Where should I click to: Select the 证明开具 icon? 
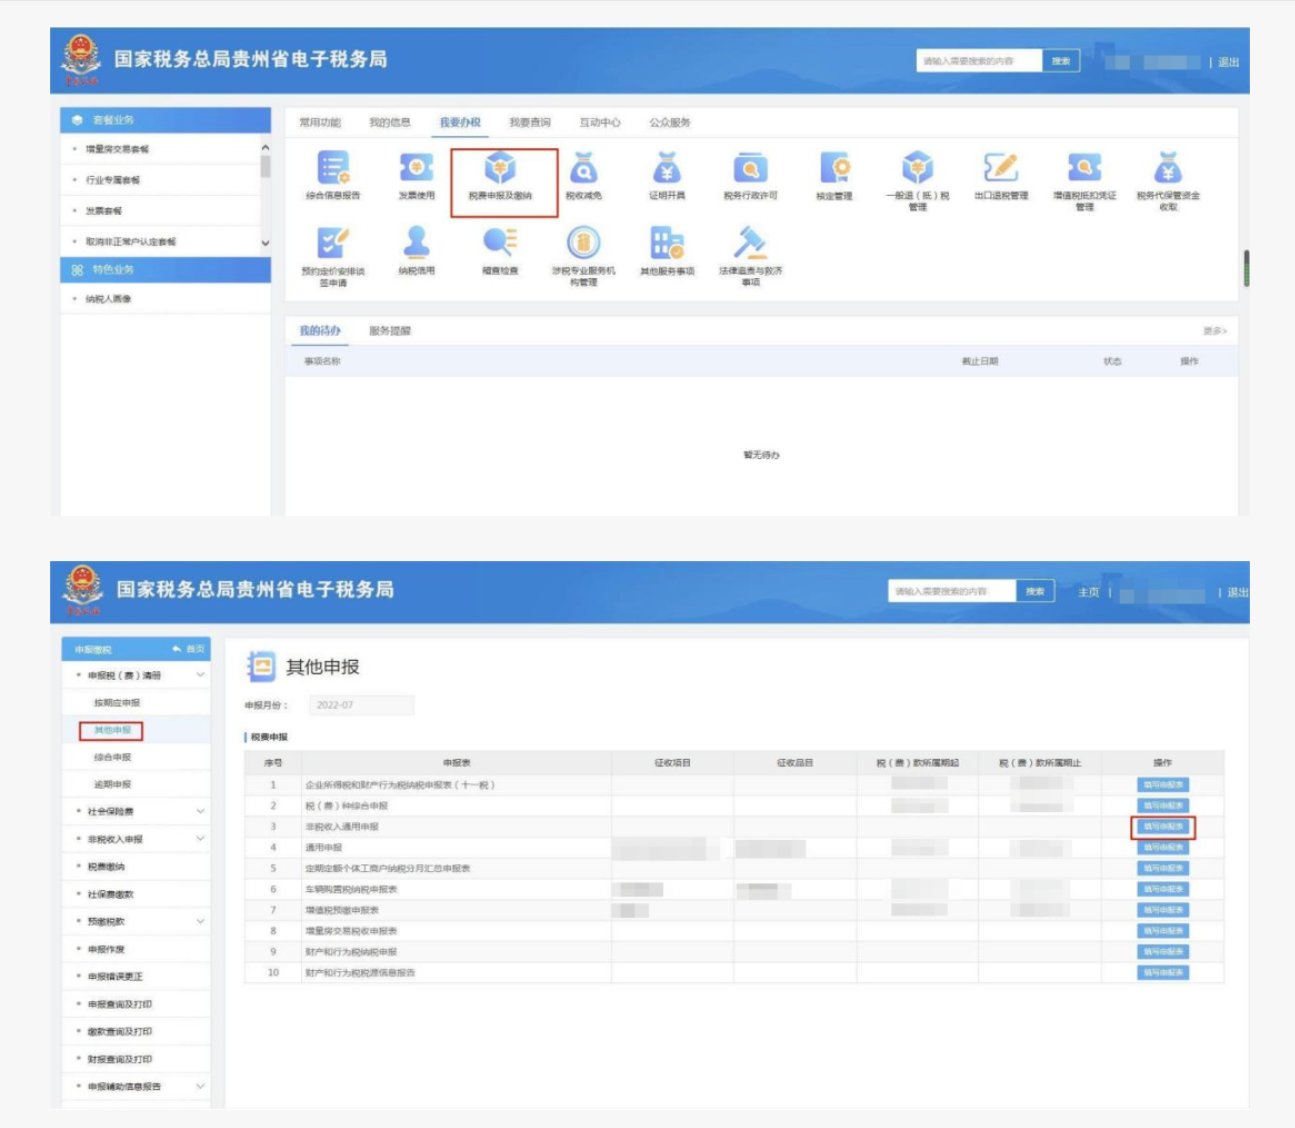point(667,169)
